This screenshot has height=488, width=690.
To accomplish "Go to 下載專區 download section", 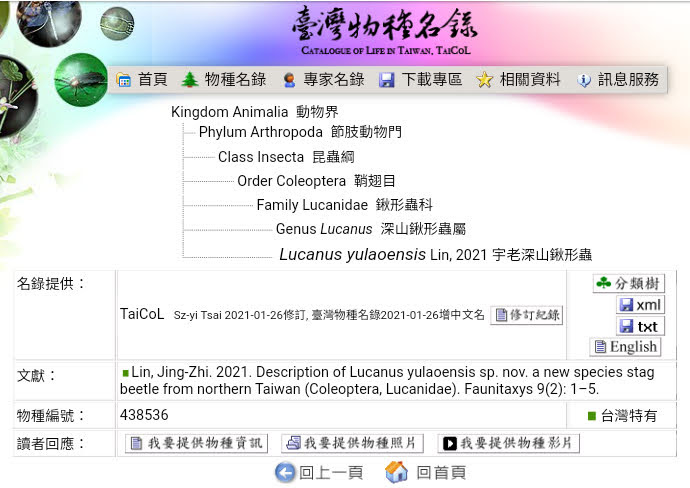I will point(420,80).
